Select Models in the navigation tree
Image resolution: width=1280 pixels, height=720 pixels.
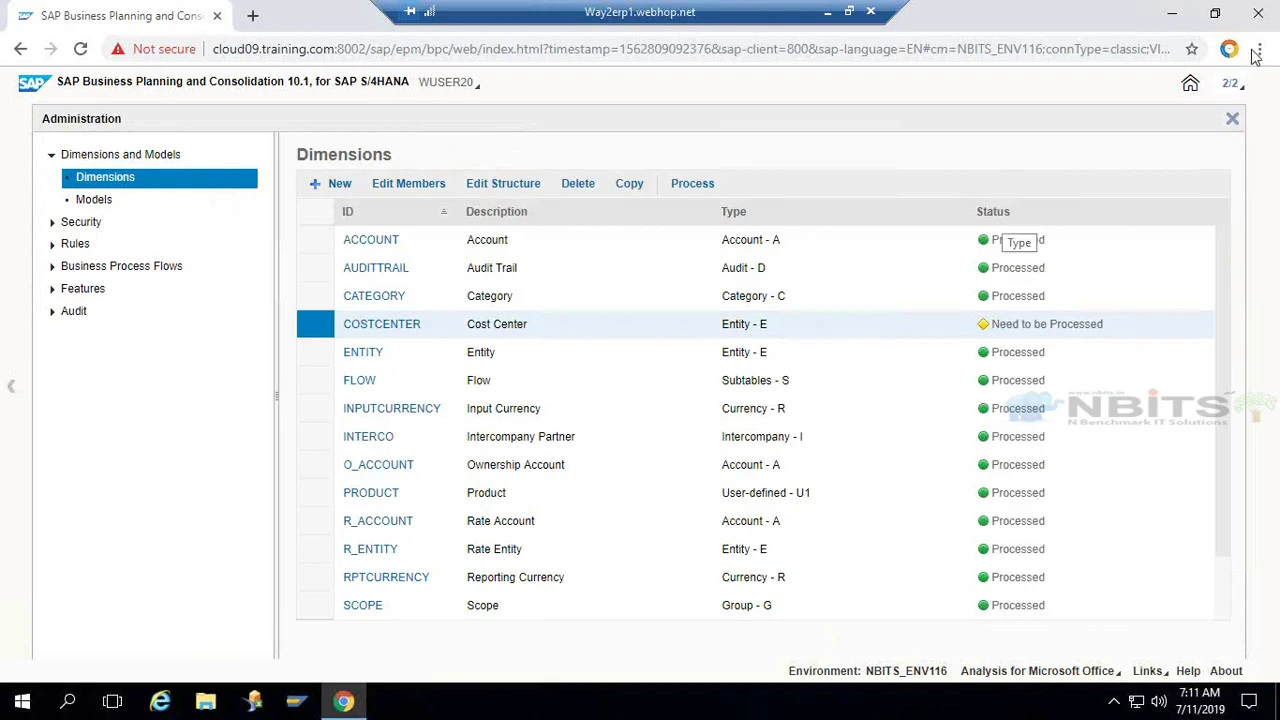point(94,200)
